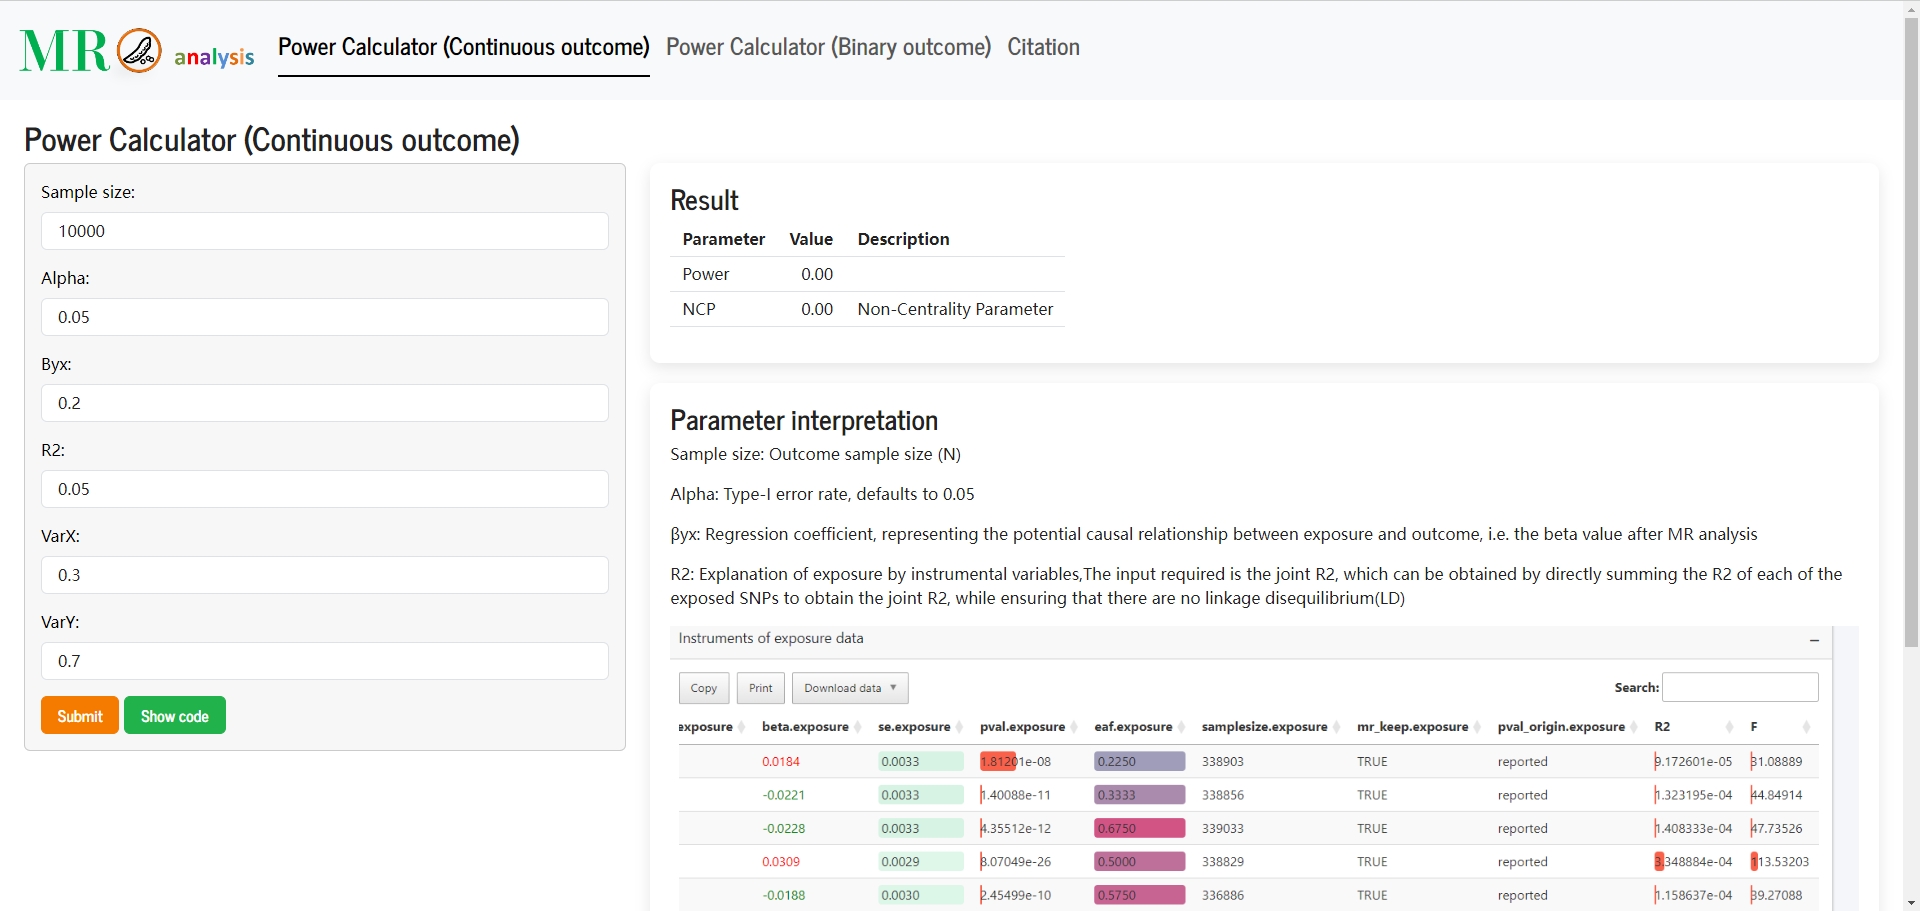Switch to Power Calculator (Binary outcome) tab
Screen dimensions: 1920x911
tap(828, 47)
